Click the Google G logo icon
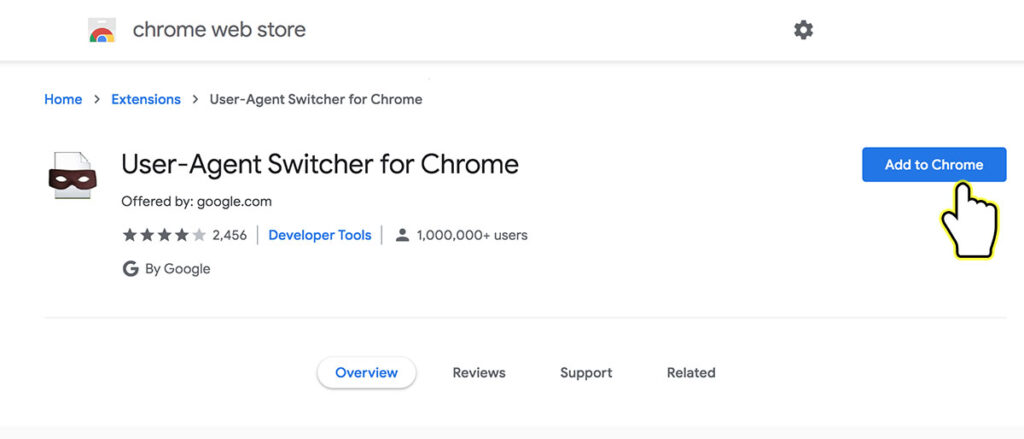Image resolution: width=1024 pixels, height=439 pixels. pyautogui.click(x=131, y=268)
